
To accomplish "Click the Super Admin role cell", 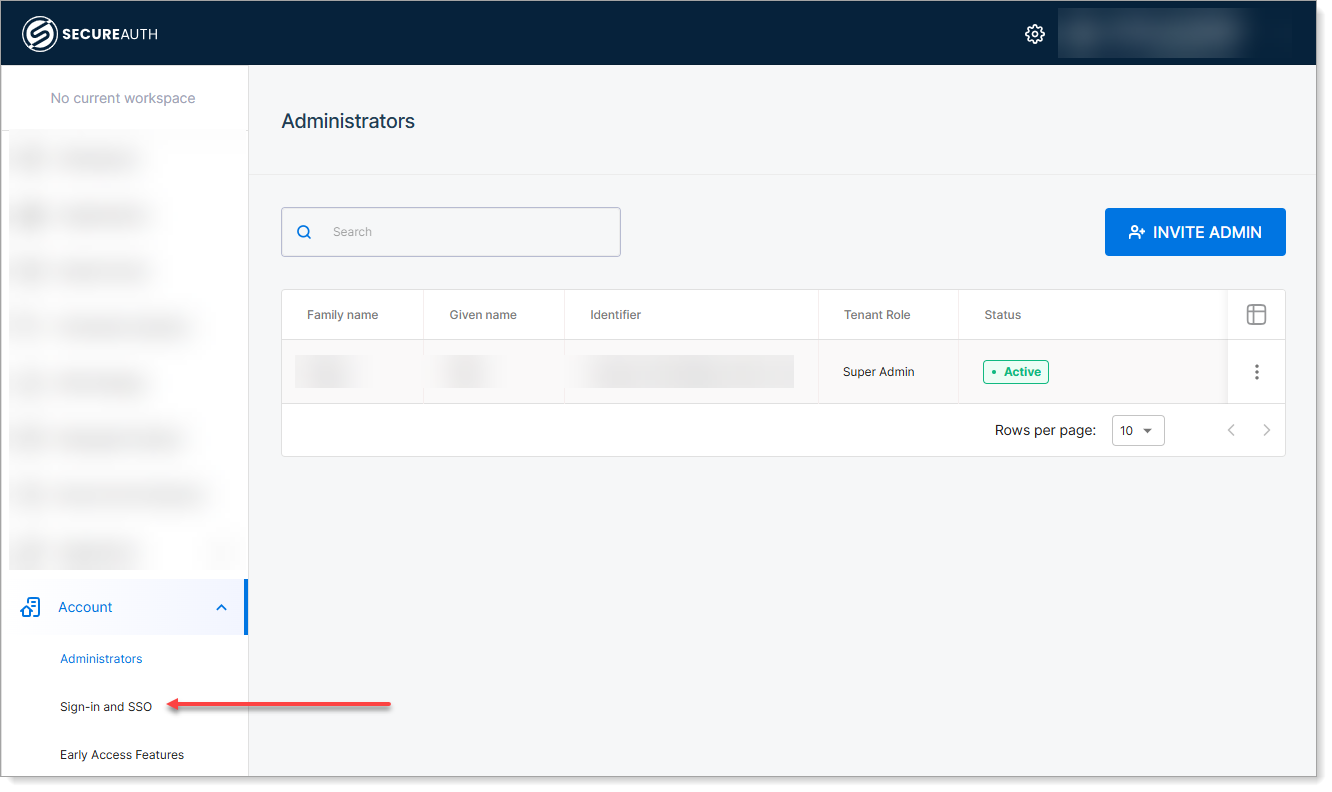I will pos(879,372).
